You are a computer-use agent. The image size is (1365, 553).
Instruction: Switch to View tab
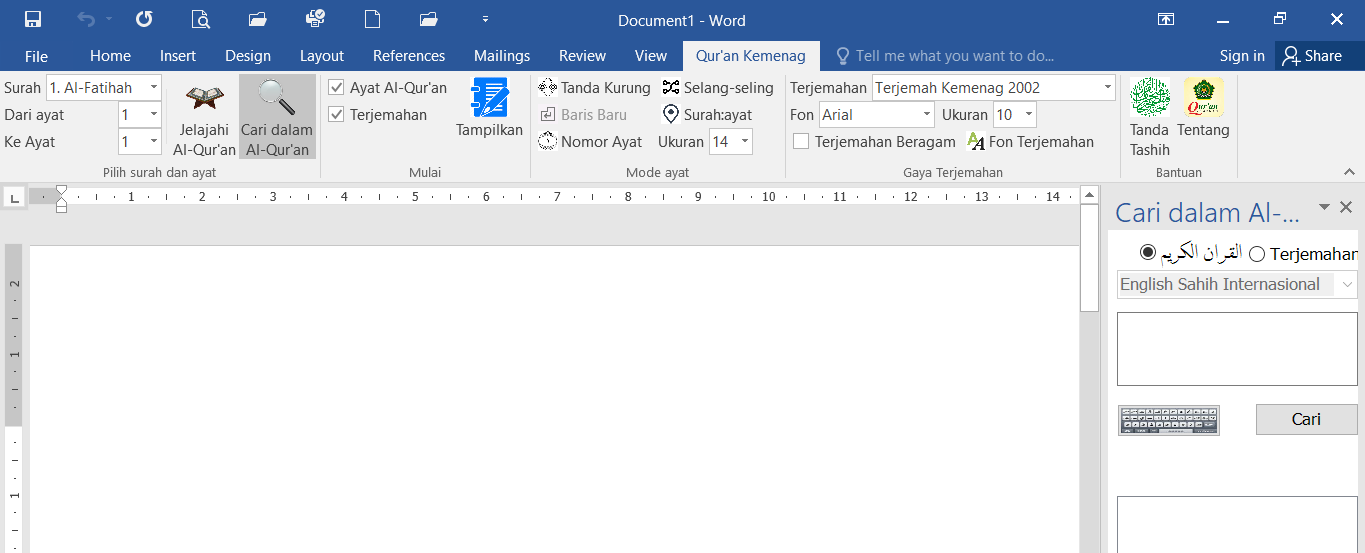click(651, 56)
